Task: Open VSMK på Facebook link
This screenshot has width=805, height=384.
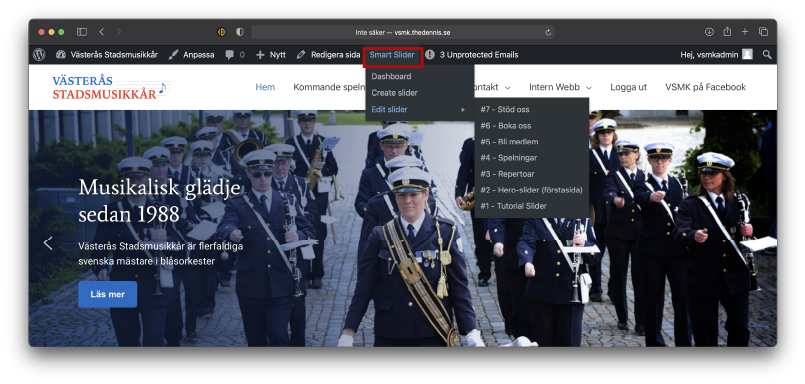Action: pos(705,87)
